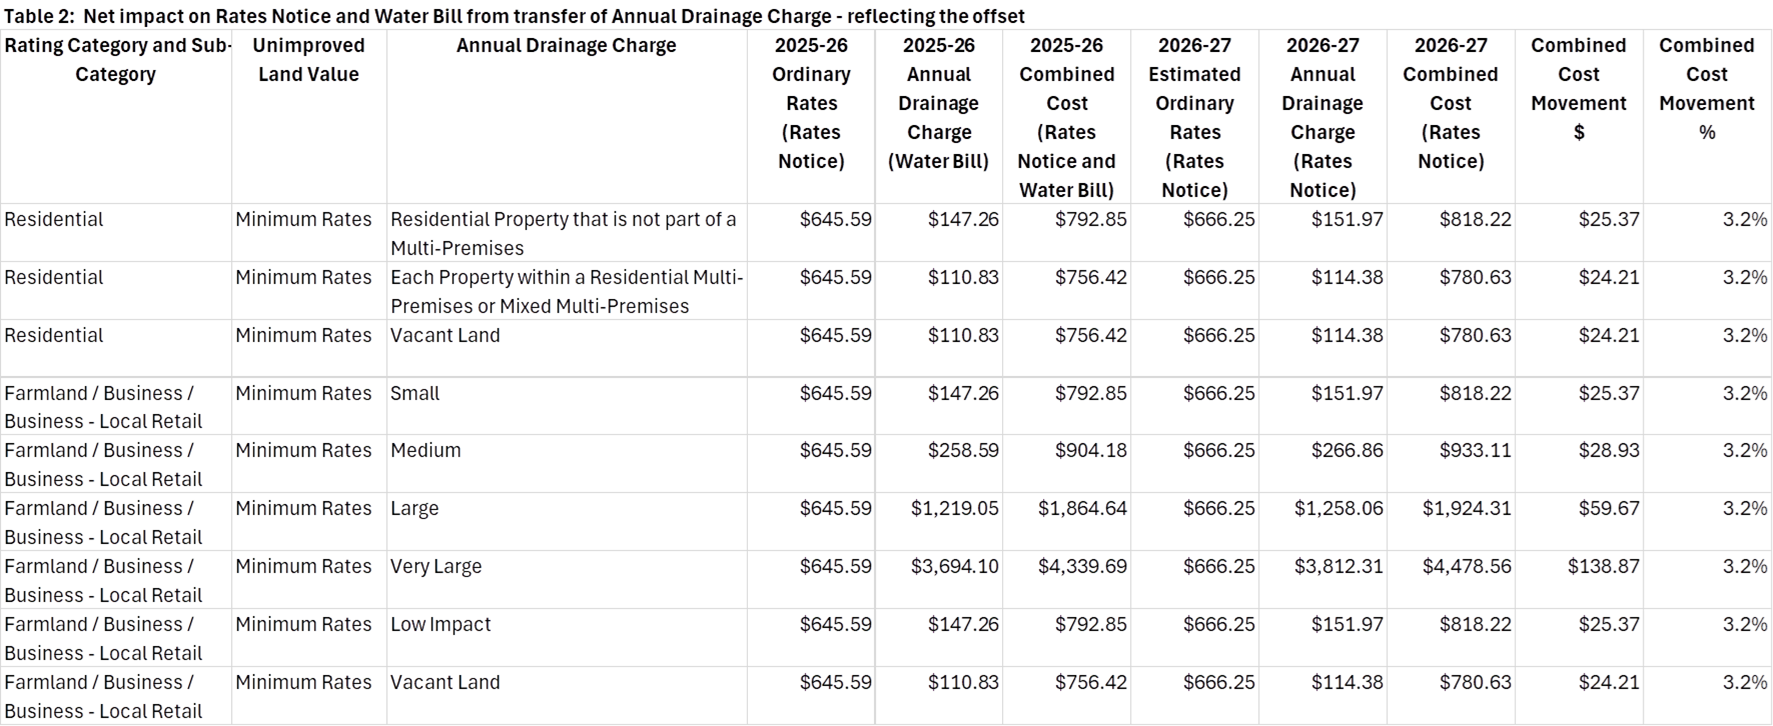The width and height of the screenshot is (1773, 726).
Task: Select the 'Large' drainage charge category cell
Action: click(415, 509)
